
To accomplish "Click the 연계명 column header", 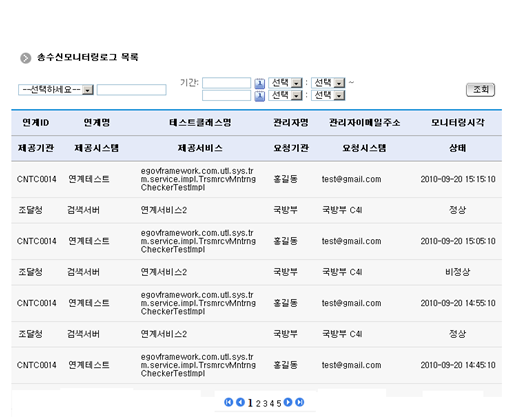I will (x=97, y=123).
